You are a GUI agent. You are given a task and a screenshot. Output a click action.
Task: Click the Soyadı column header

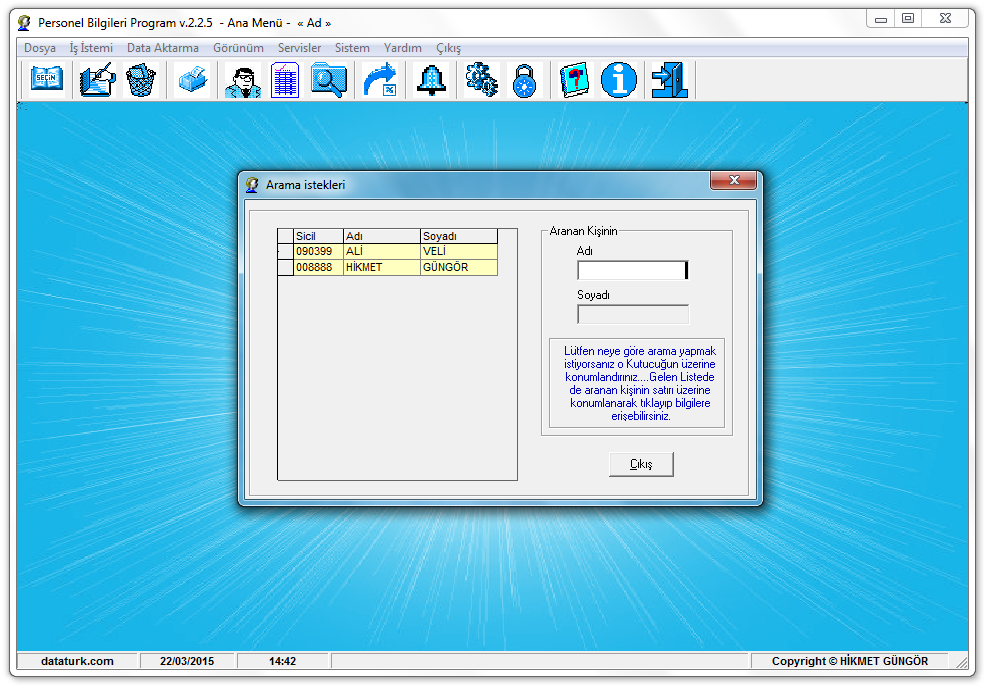(x=459, y=236)
